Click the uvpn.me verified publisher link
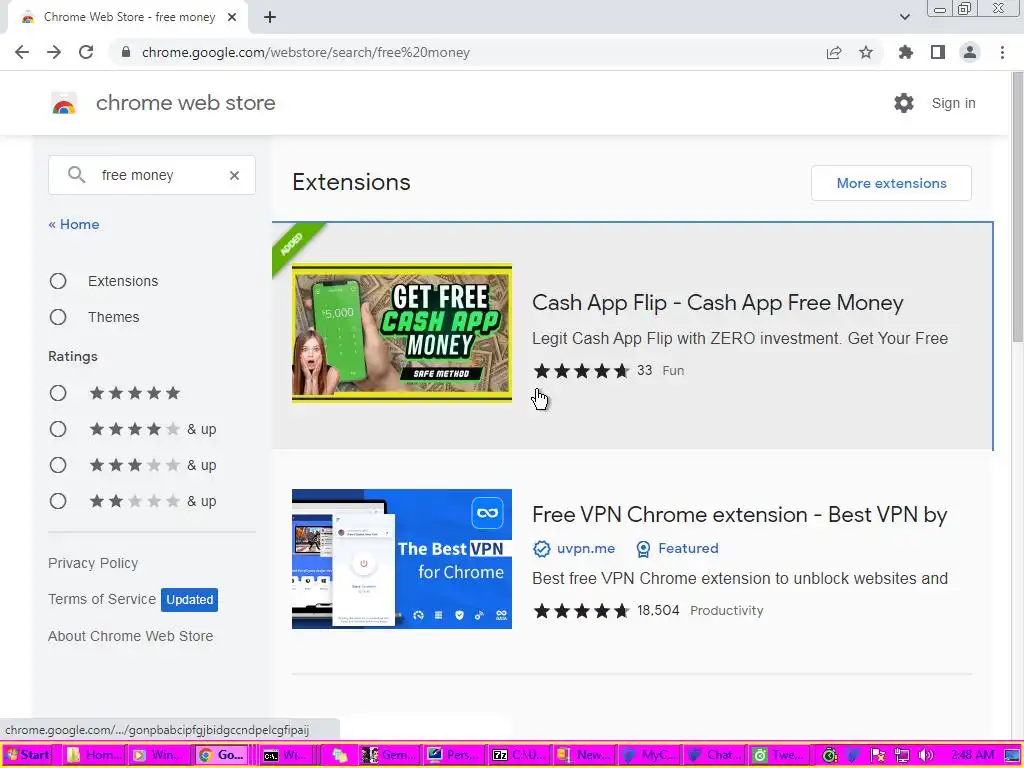Screen dimensions: 1024x768 click(574, 549)
